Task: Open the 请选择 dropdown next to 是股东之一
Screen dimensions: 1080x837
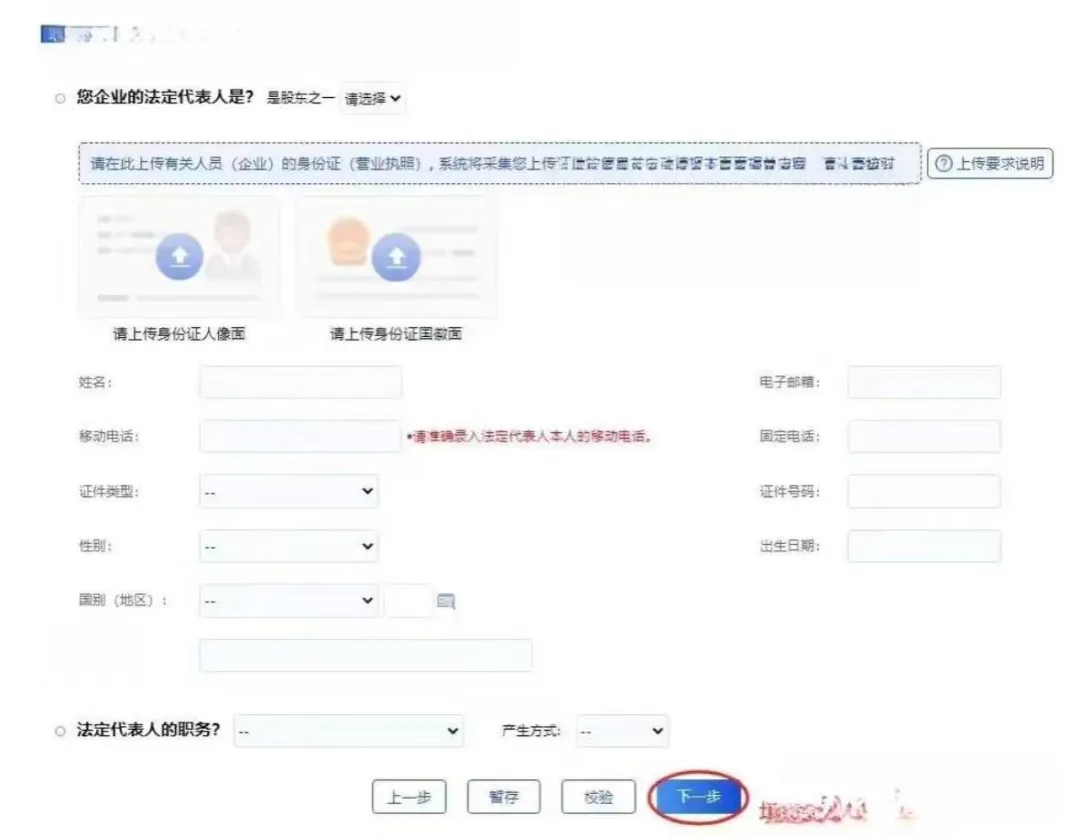Action: pyautogui.click(x=374, y=99)
